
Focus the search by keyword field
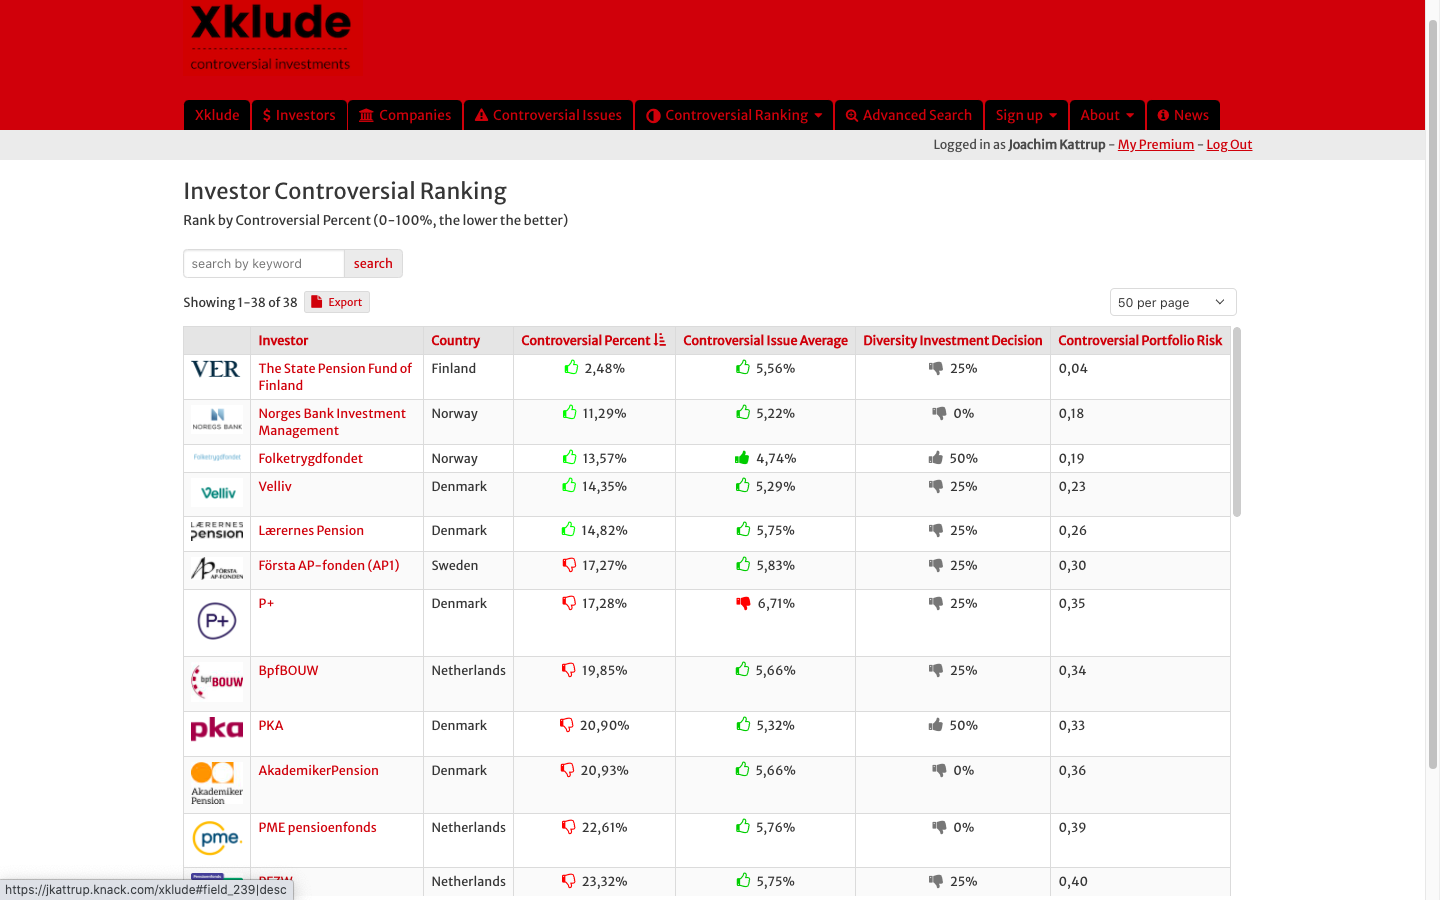click(x=264, y=264)
